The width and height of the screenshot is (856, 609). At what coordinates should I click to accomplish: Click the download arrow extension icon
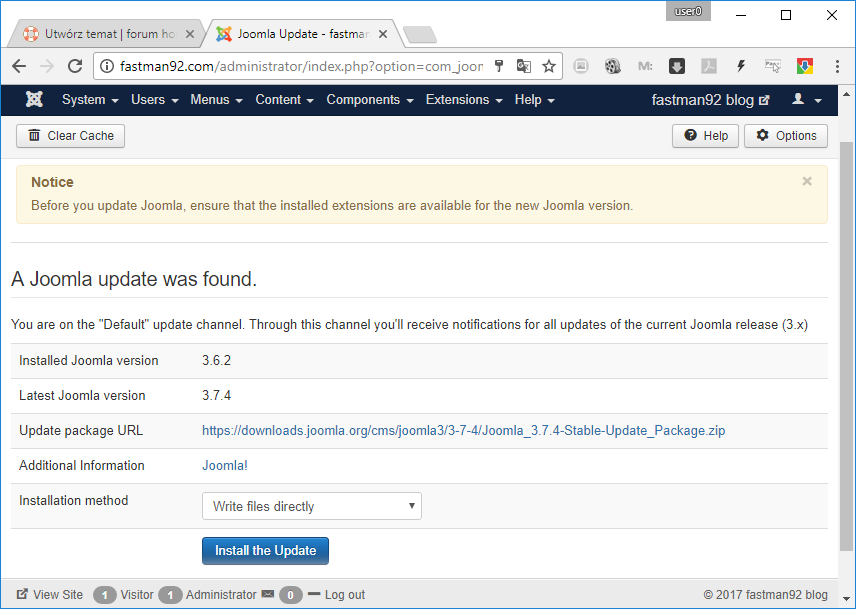tap(677, 67)
